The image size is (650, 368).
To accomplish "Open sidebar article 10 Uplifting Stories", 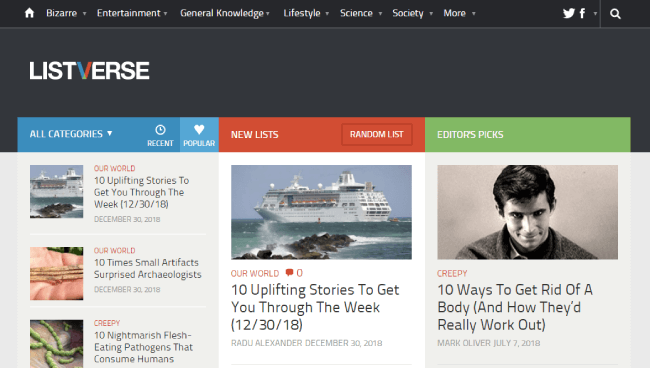I will point(141,192).
